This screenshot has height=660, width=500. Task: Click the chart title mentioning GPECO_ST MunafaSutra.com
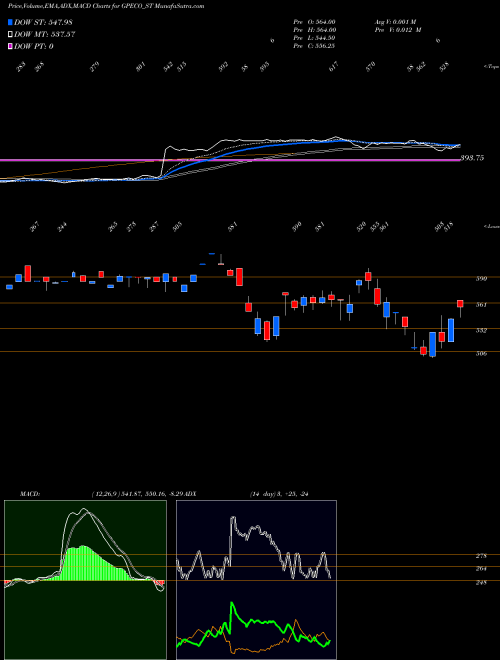(106, 6)
